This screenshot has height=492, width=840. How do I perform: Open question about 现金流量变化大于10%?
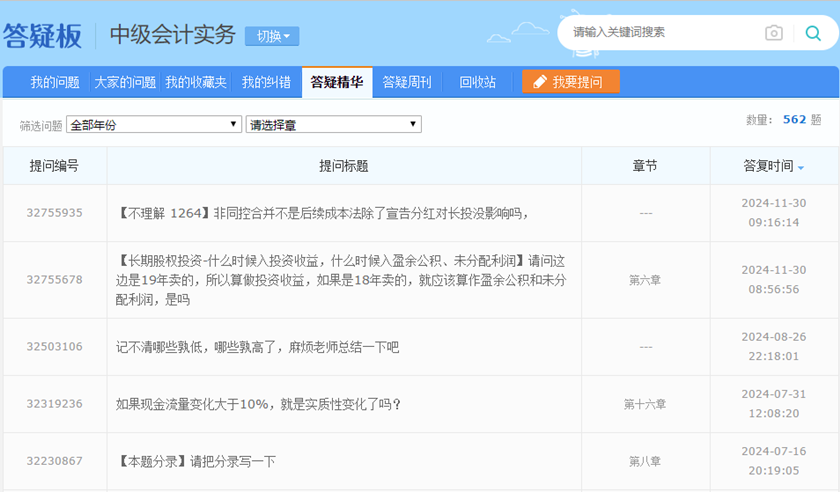(x=259, y=404)
